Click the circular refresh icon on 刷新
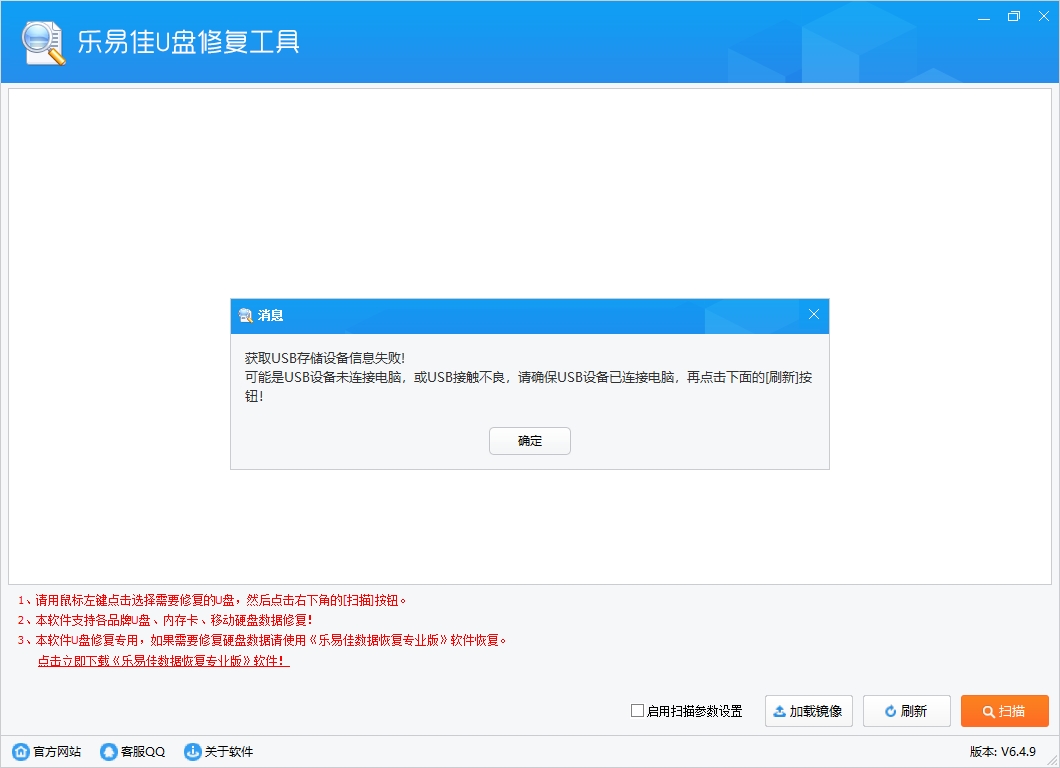This screenshot has height=768, width=1060. 889,711
